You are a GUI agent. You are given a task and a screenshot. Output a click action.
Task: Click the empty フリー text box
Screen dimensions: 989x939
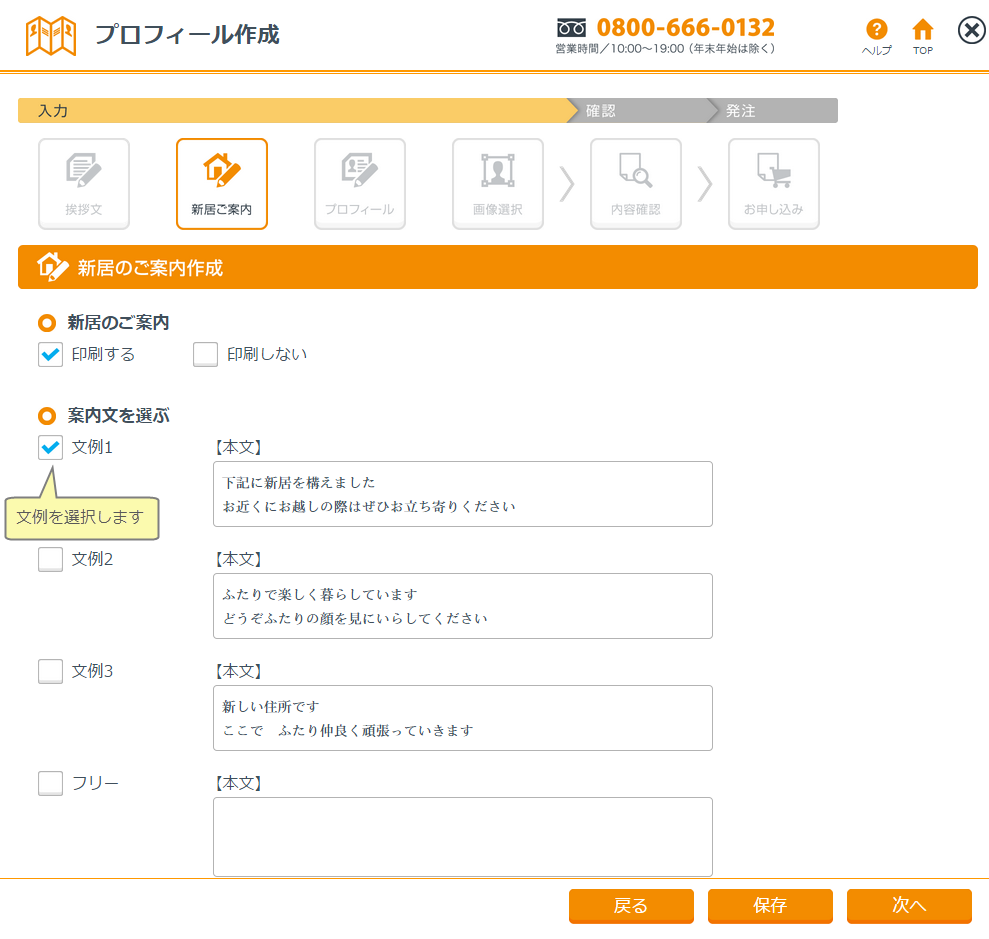point(462,836)
